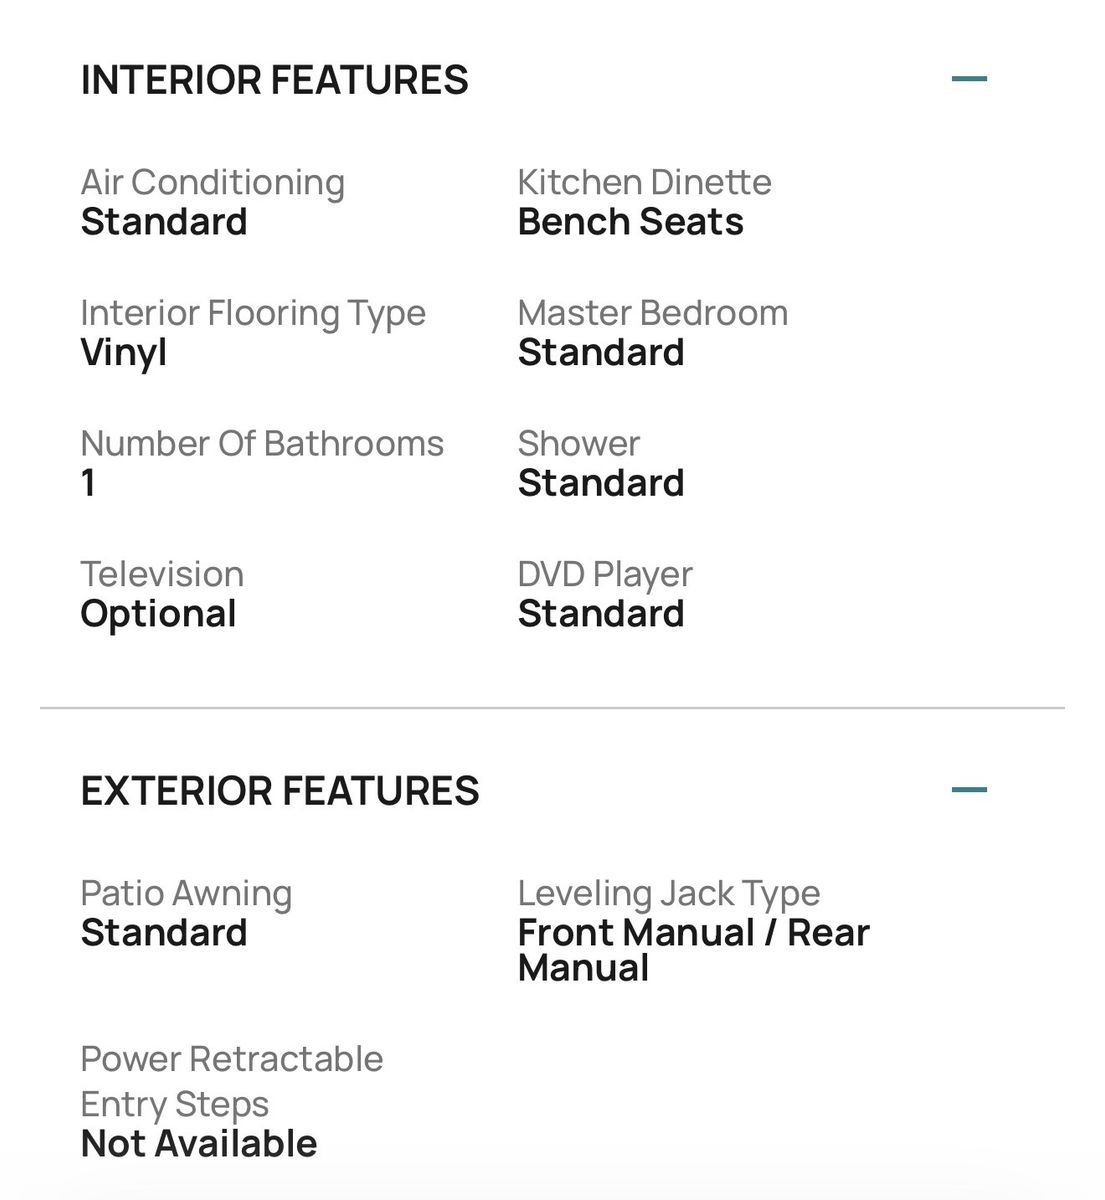Select the Air Conditioning label
The image size is (1105, 1200).
[x=212, y=182]
